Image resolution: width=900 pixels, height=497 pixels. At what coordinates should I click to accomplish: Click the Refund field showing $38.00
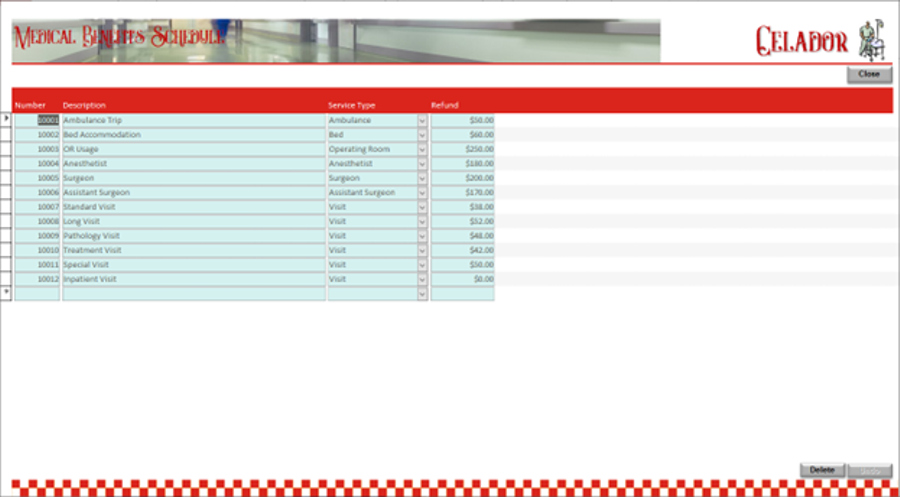(x=463, y=207)
